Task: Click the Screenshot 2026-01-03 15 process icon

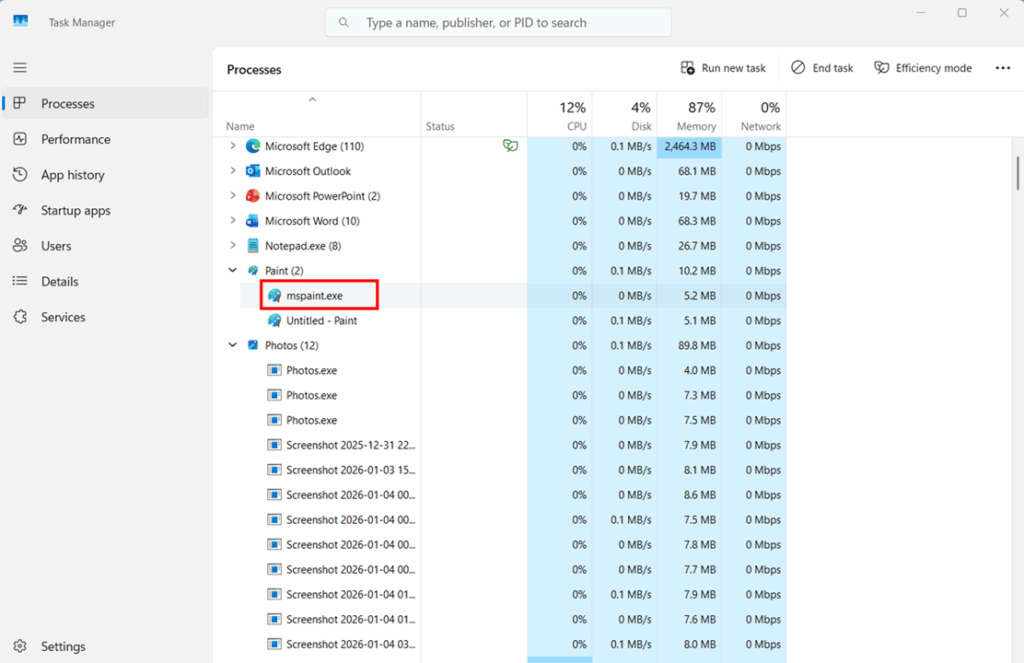Action: click(x=274, y=470)
